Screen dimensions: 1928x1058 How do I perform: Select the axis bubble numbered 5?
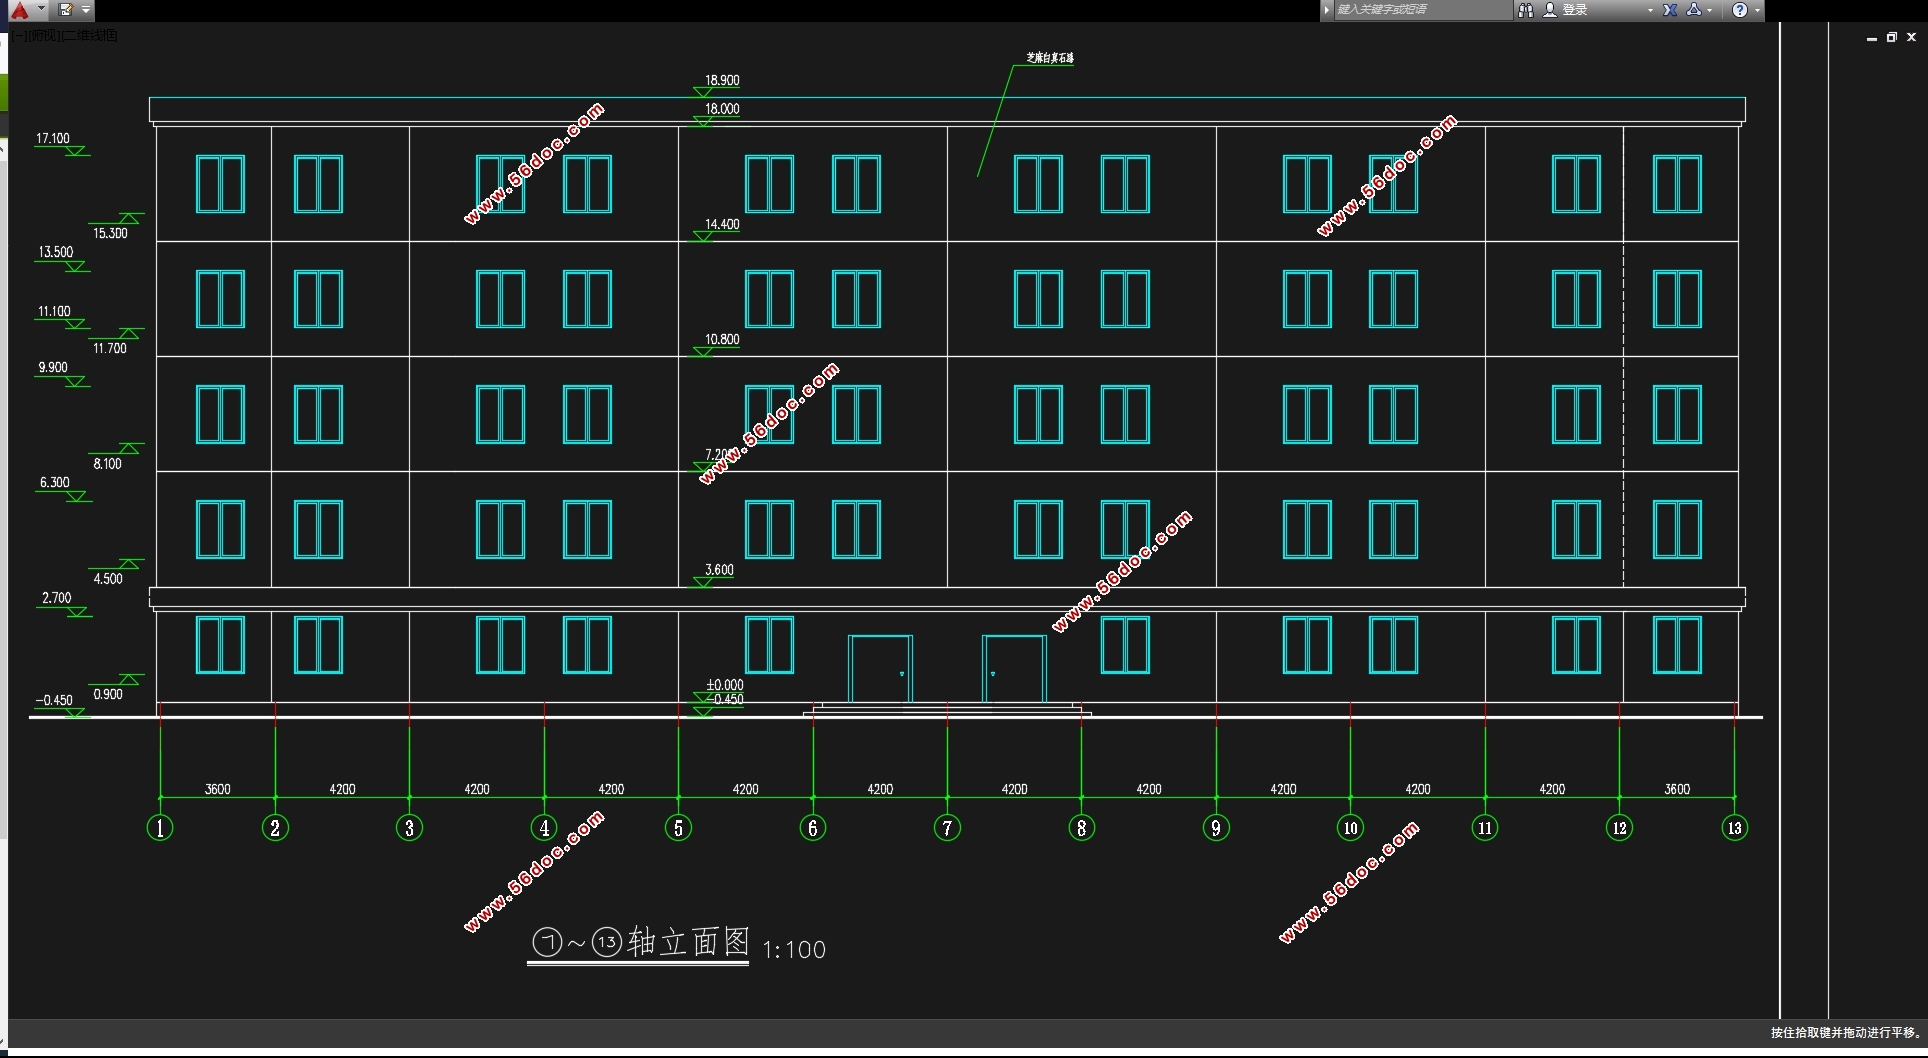678,828
